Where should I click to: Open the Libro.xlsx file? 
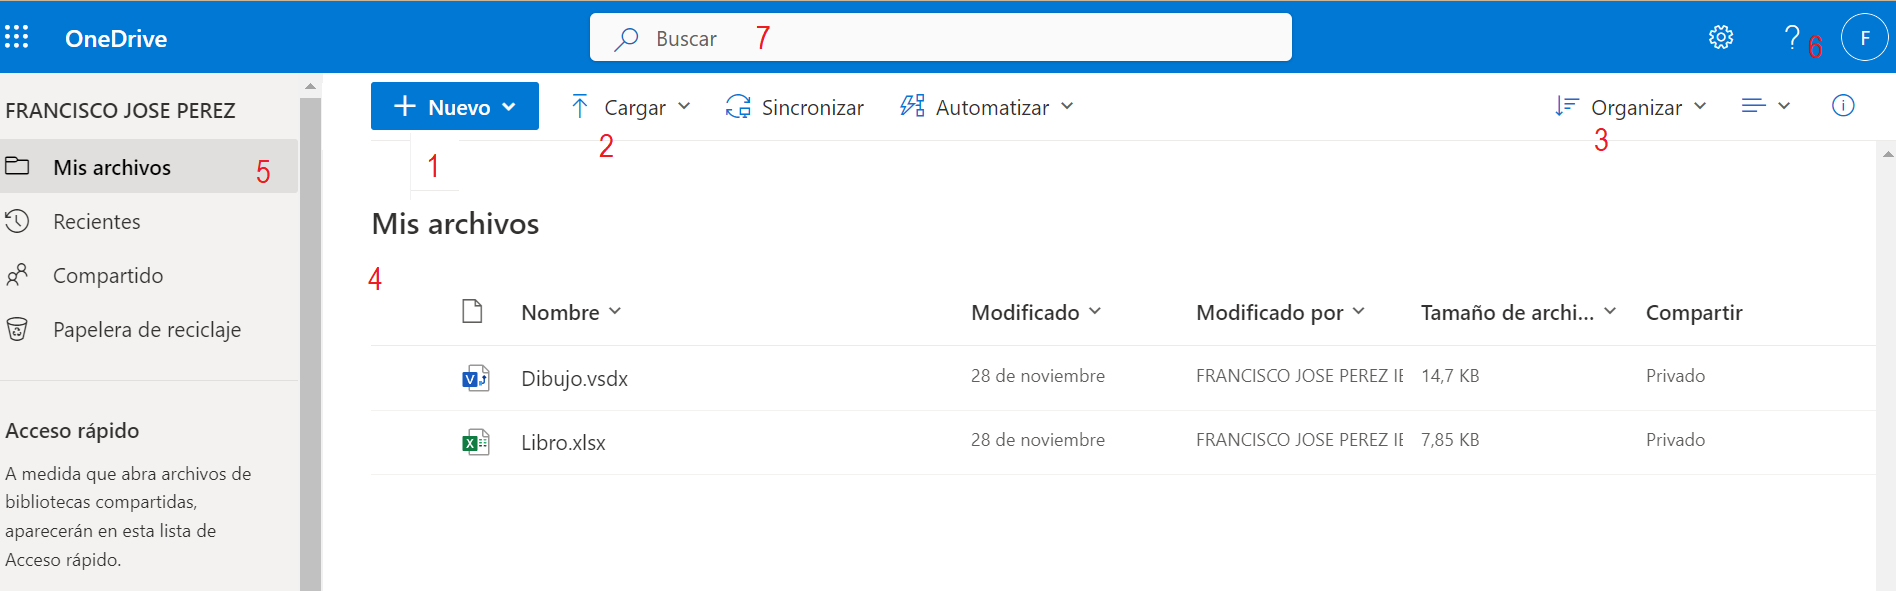(563, 443)
